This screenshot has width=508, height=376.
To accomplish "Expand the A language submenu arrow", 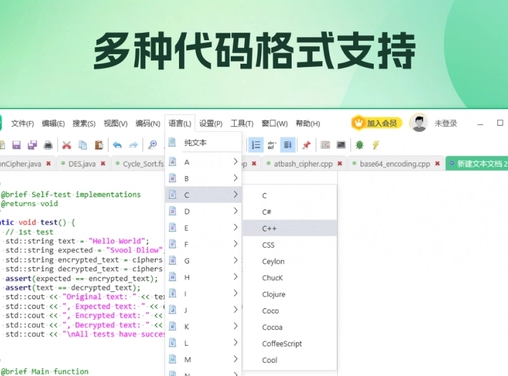I will [x=235, y=161].
